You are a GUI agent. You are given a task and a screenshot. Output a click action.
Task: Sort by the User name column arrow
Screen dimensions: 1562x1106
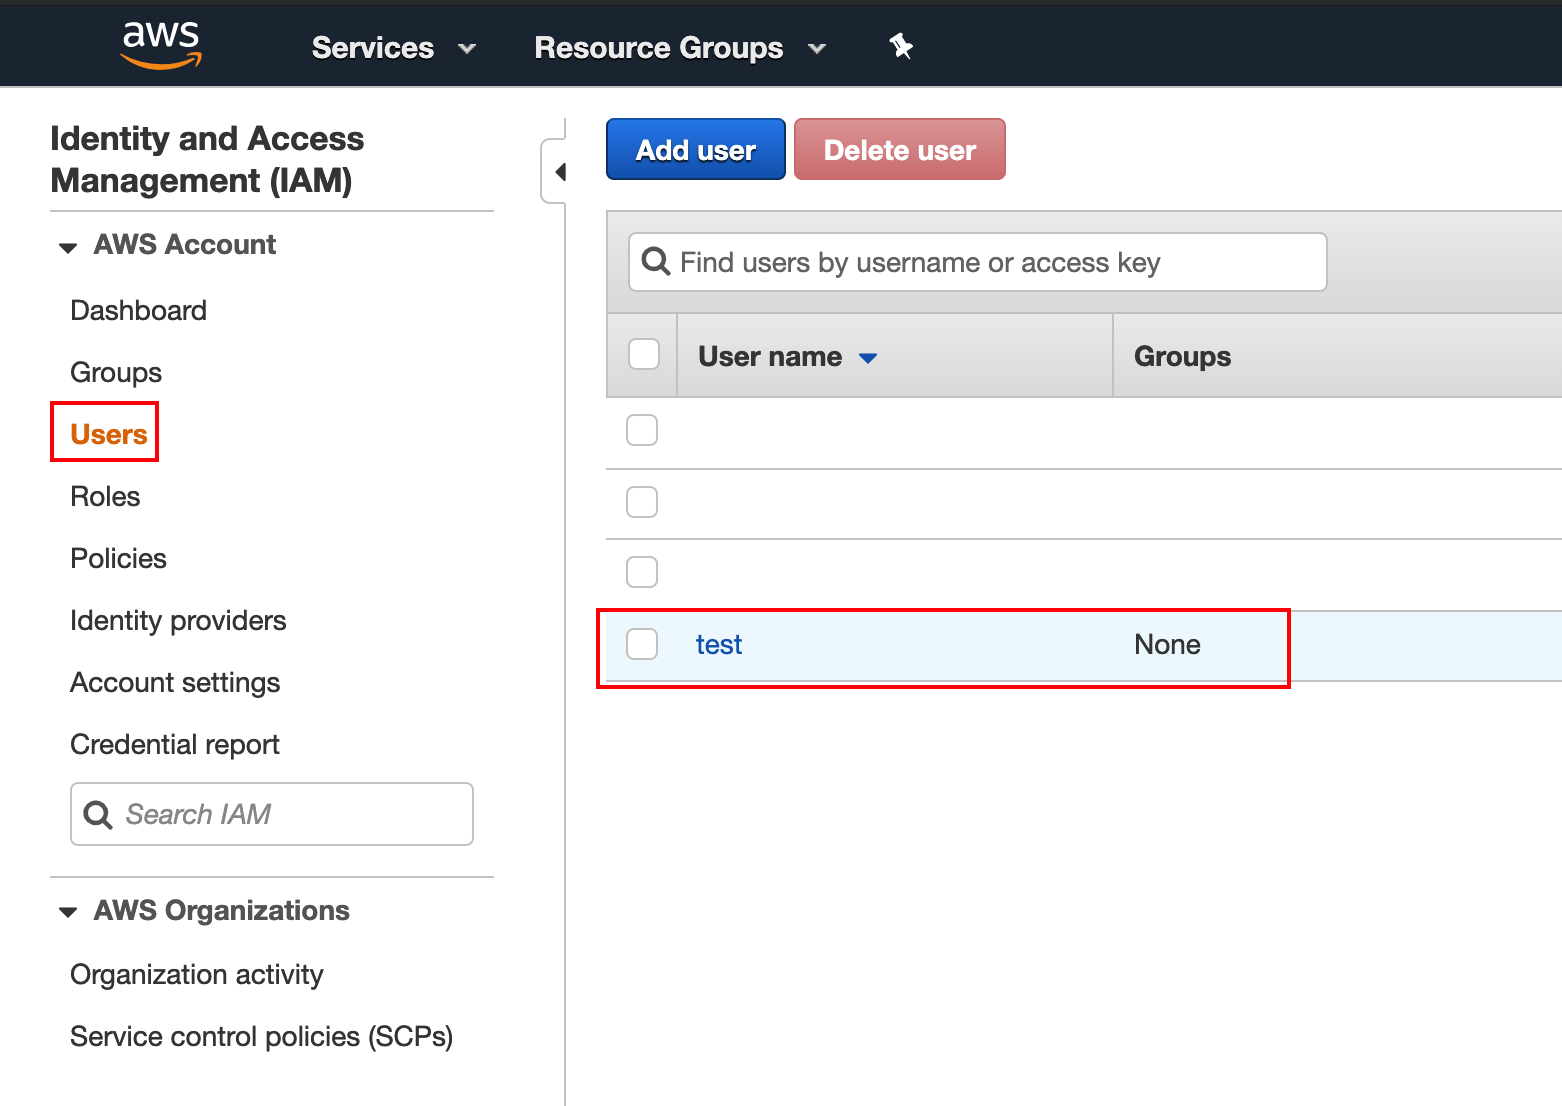click(868, 358)
